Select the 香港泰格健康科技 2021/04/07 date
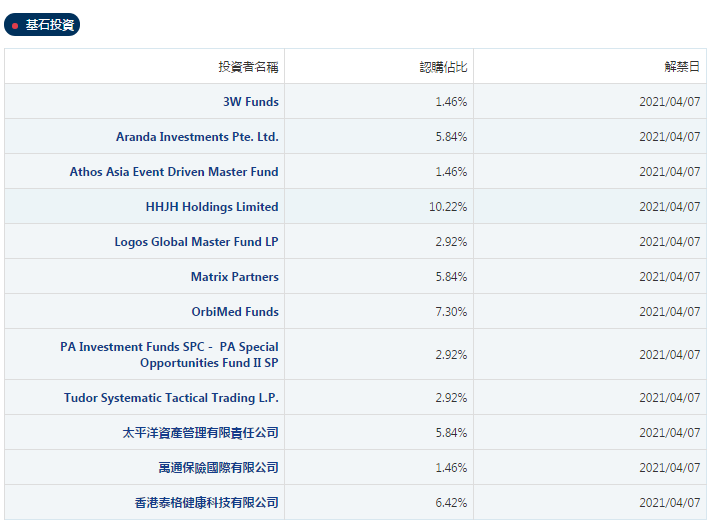Image resolution: width=713 pixels, height=531 pixels. (670, 502)
